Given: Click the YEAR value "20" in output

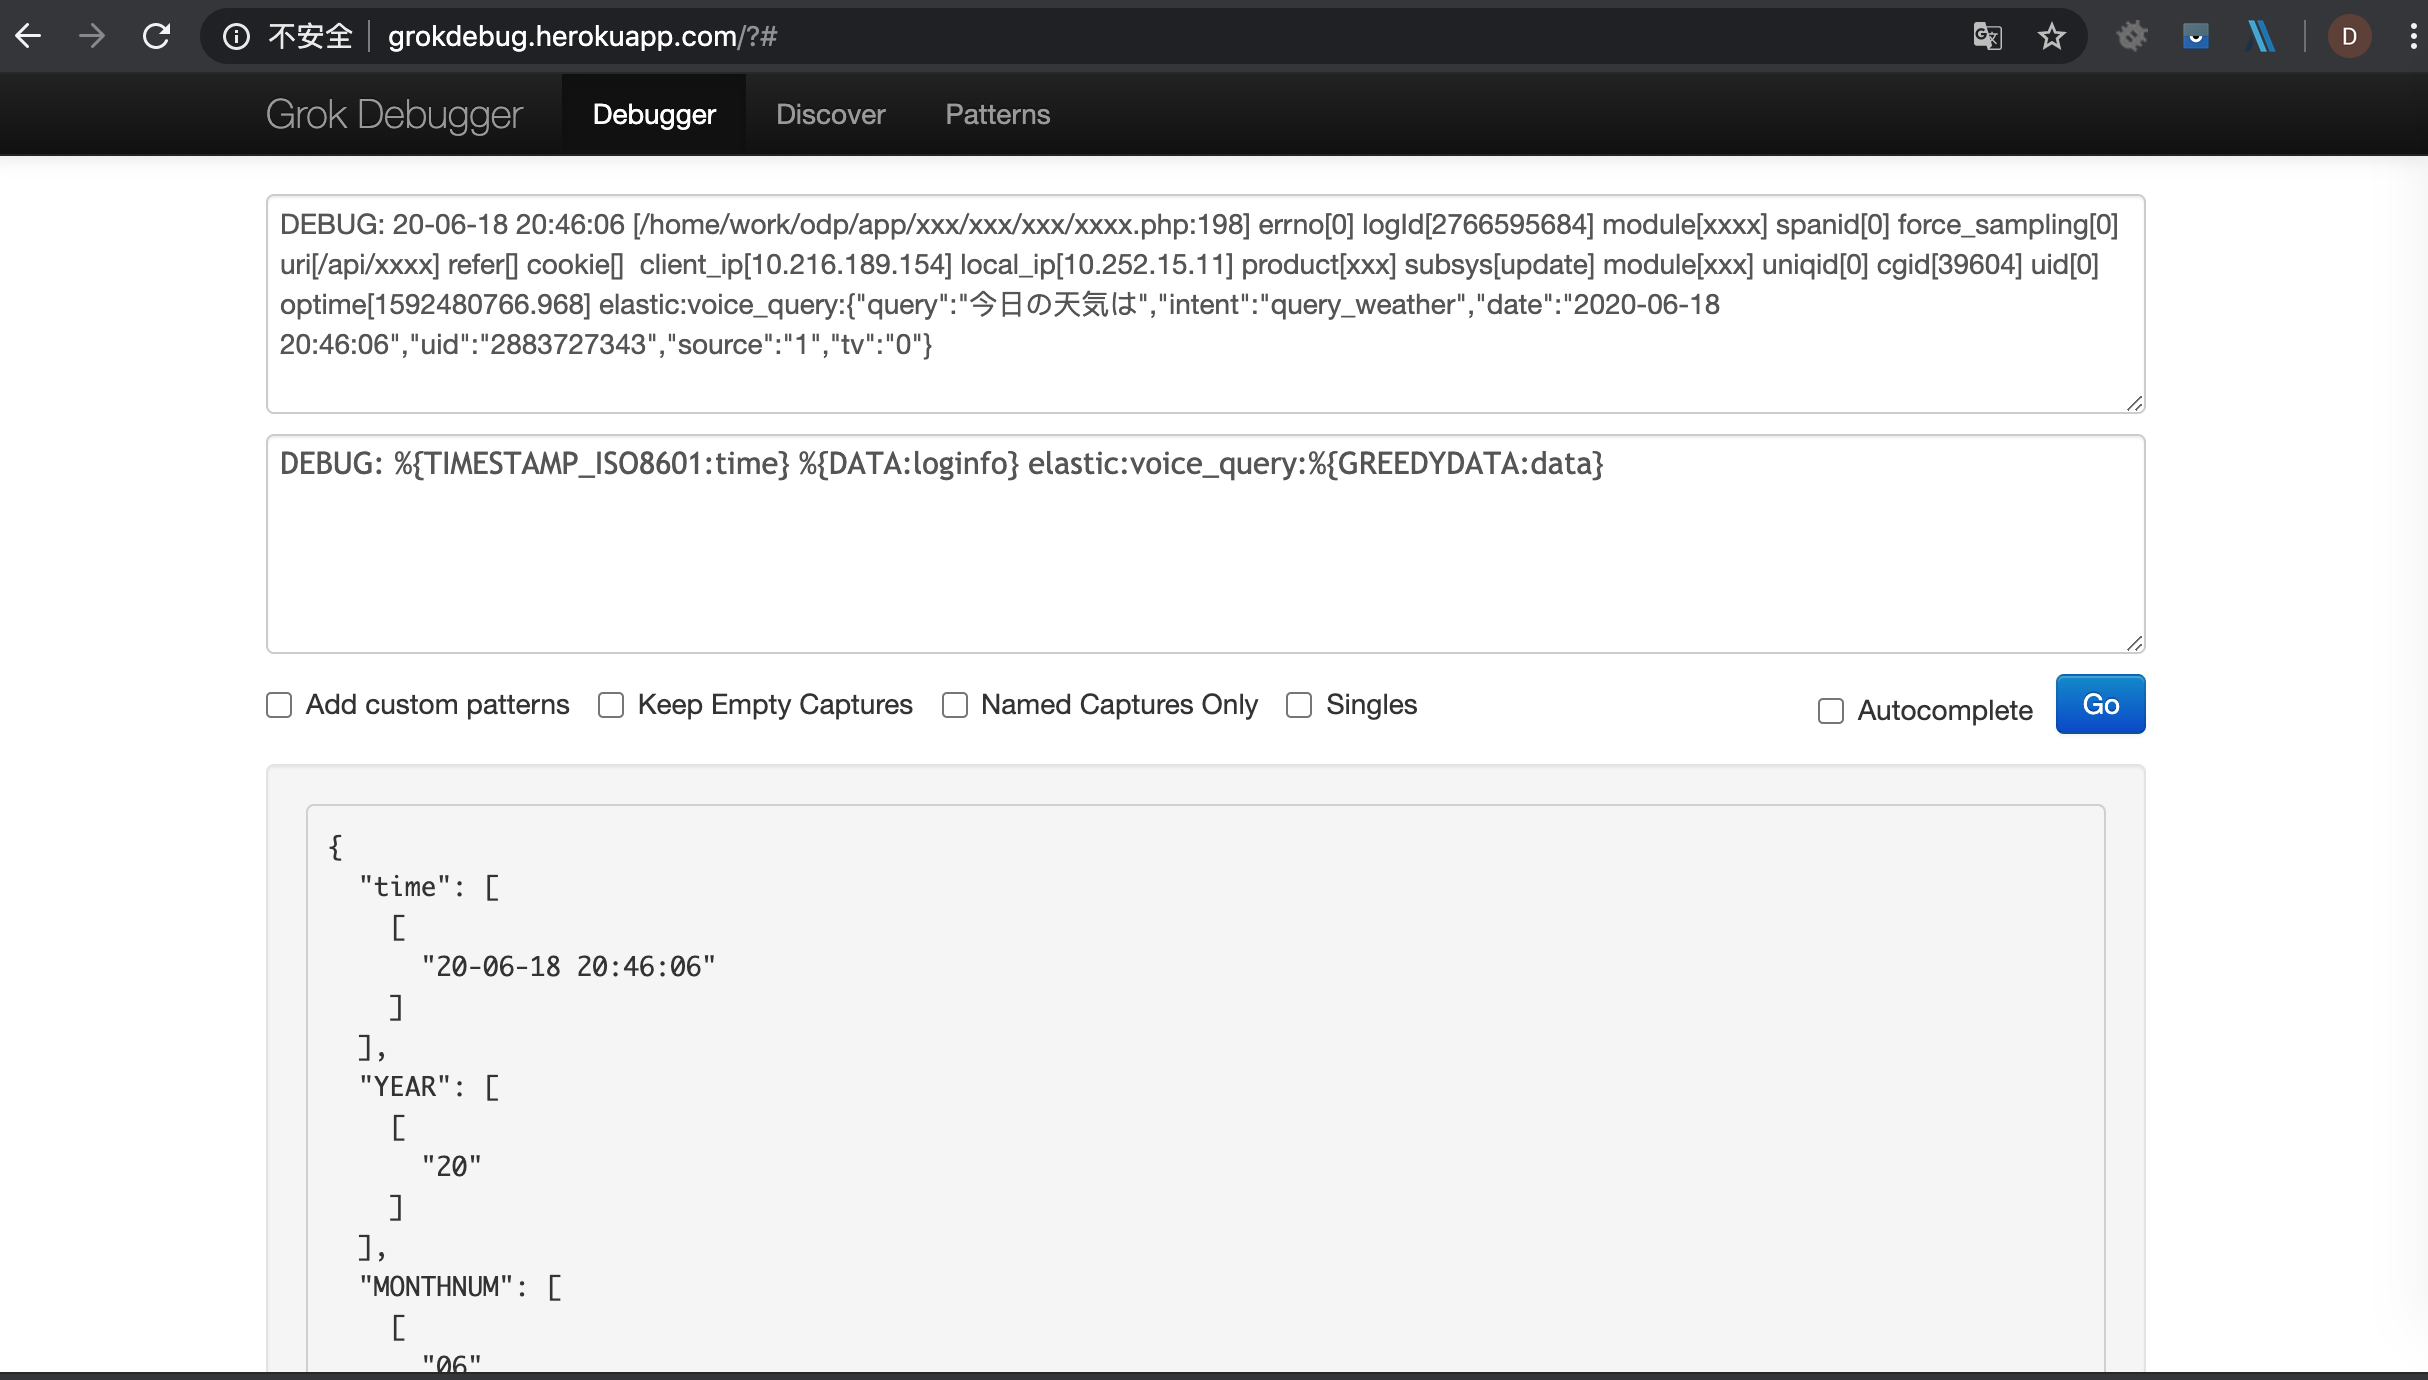Looking at the screenshot, I should pyautogui.click(x=451, y=1167).
